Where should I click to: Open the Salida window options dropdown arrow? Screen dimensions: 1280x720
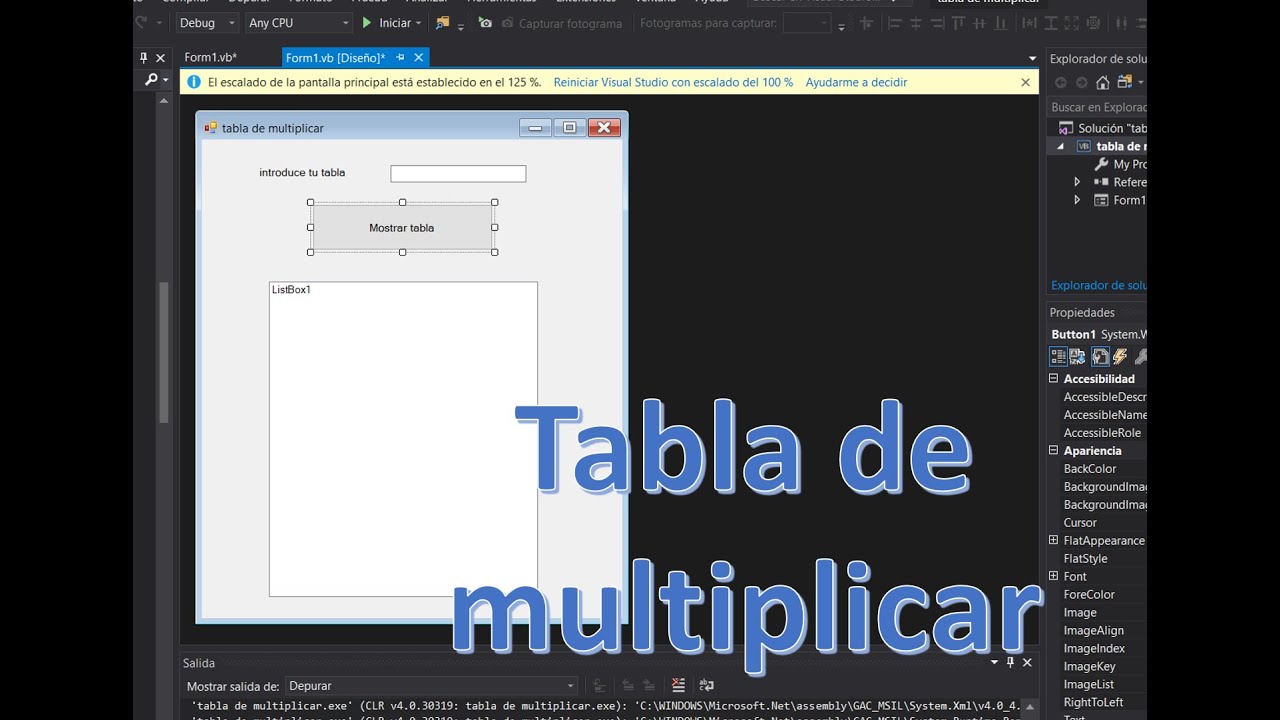tap(994, 662)
